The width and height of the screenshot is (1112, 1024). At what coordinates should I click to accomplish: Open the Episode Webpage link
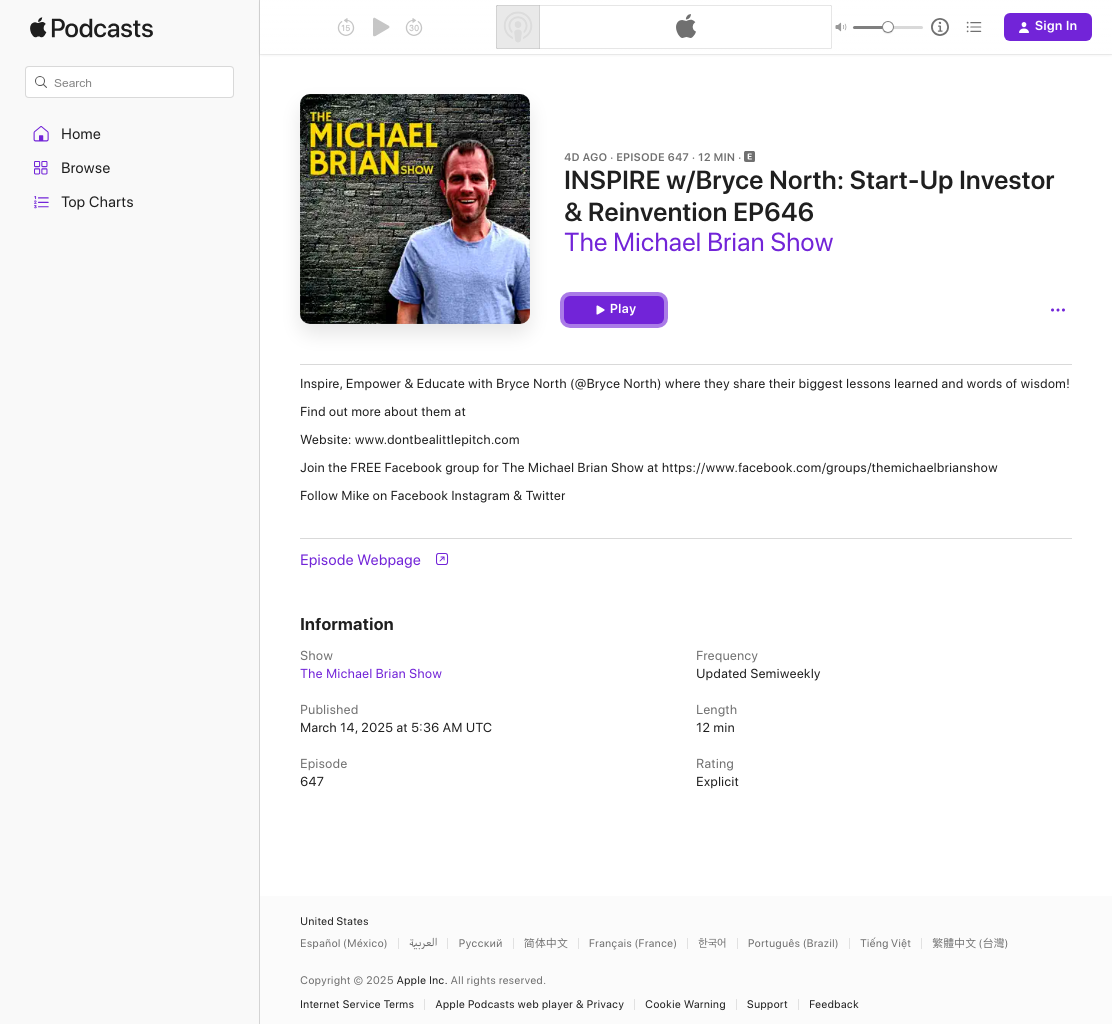pos(360,560)
